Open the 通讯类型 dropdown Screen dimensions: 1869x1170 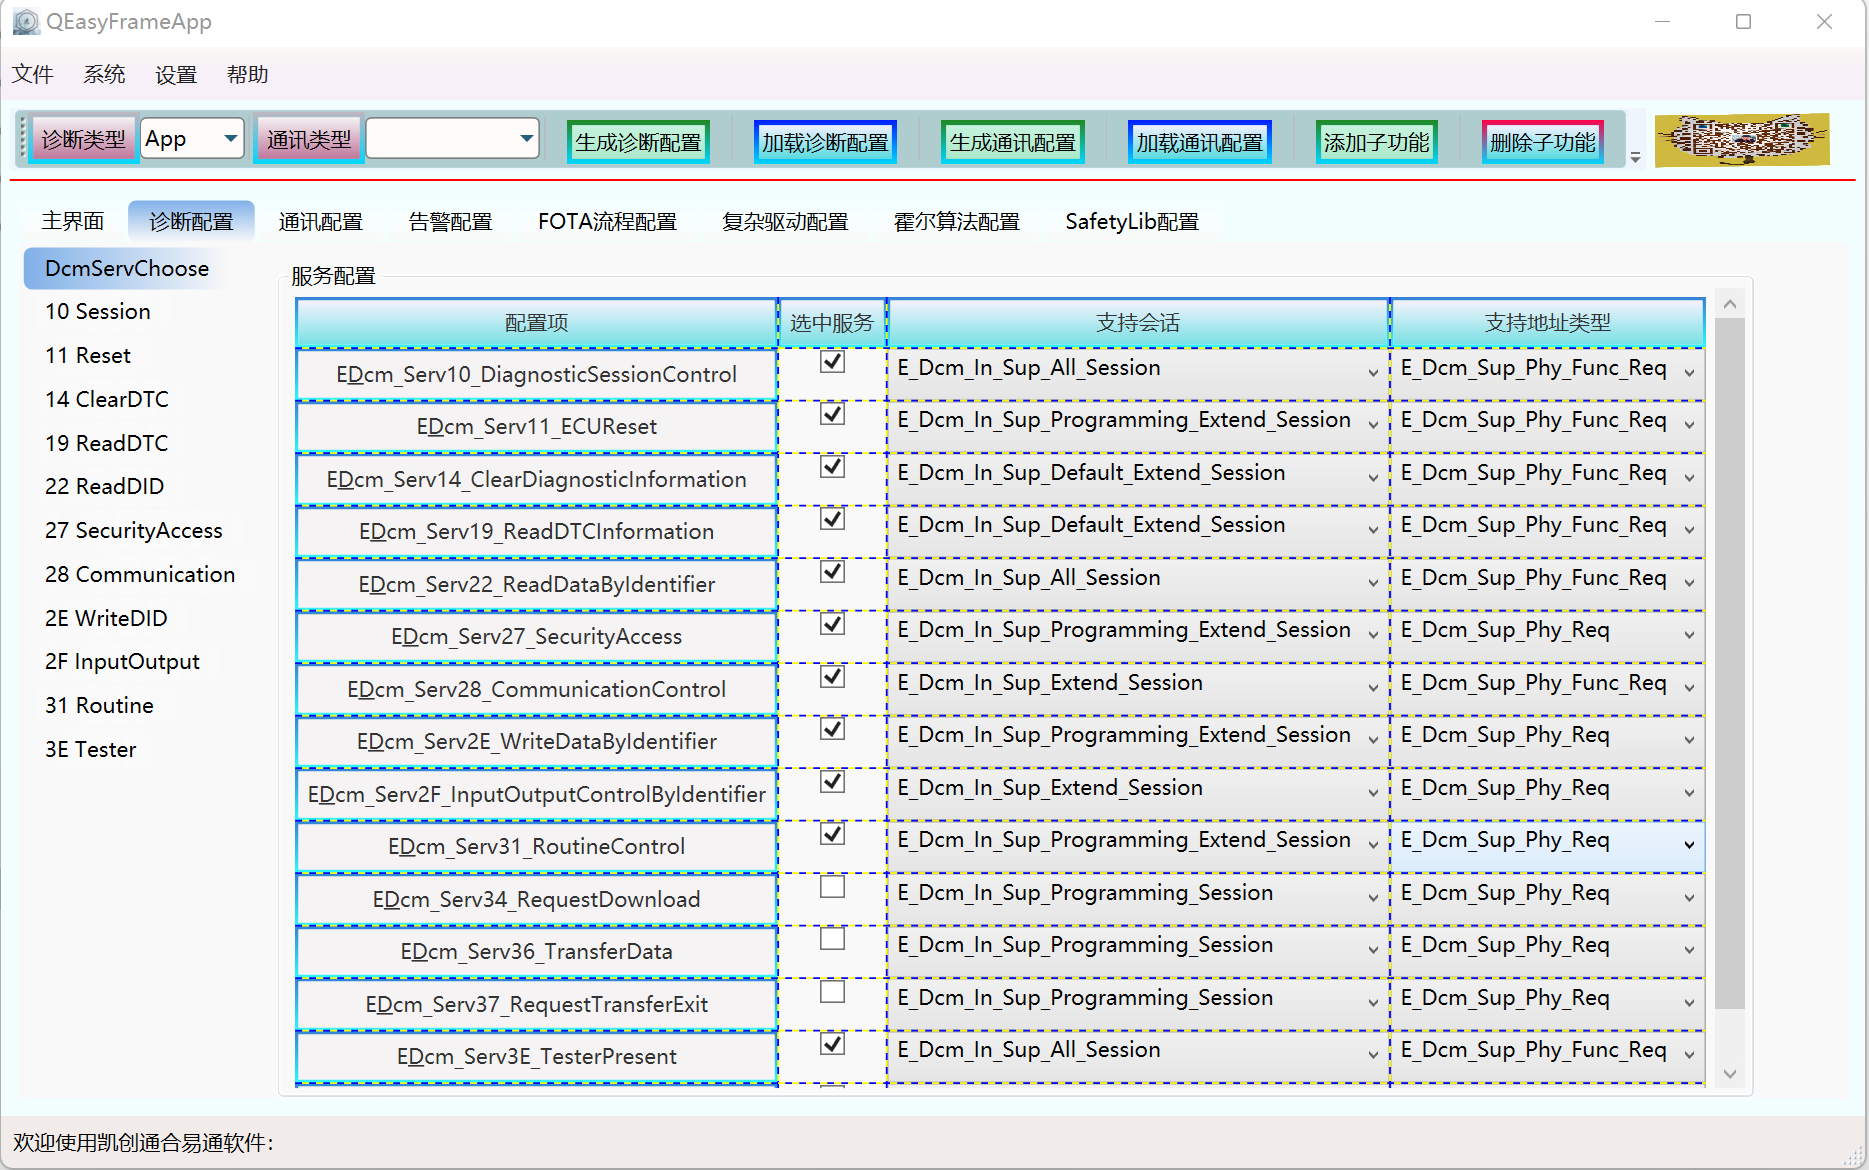pos(452,139)
